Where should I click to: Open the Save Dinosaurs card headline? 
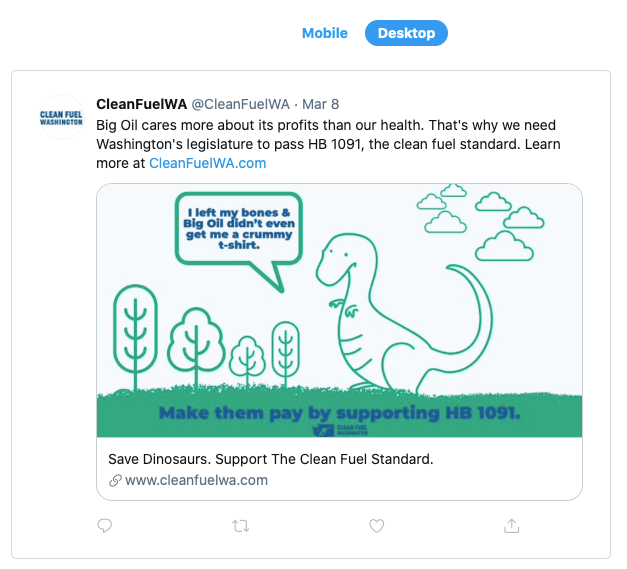point(270,459)
